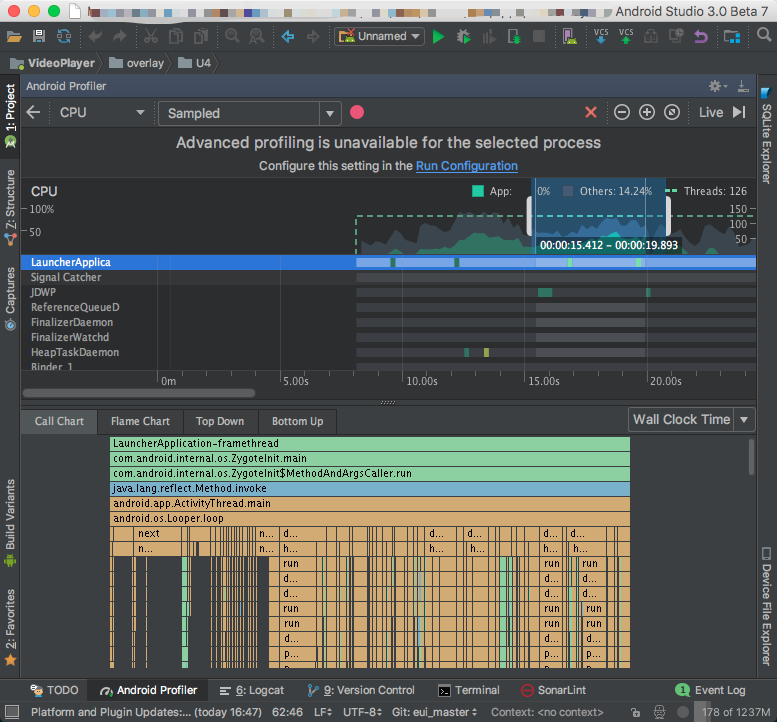The height and width of the screenshot is (722, 777).
Task: Click the Cut scissors icon
Action: (151, 36)
